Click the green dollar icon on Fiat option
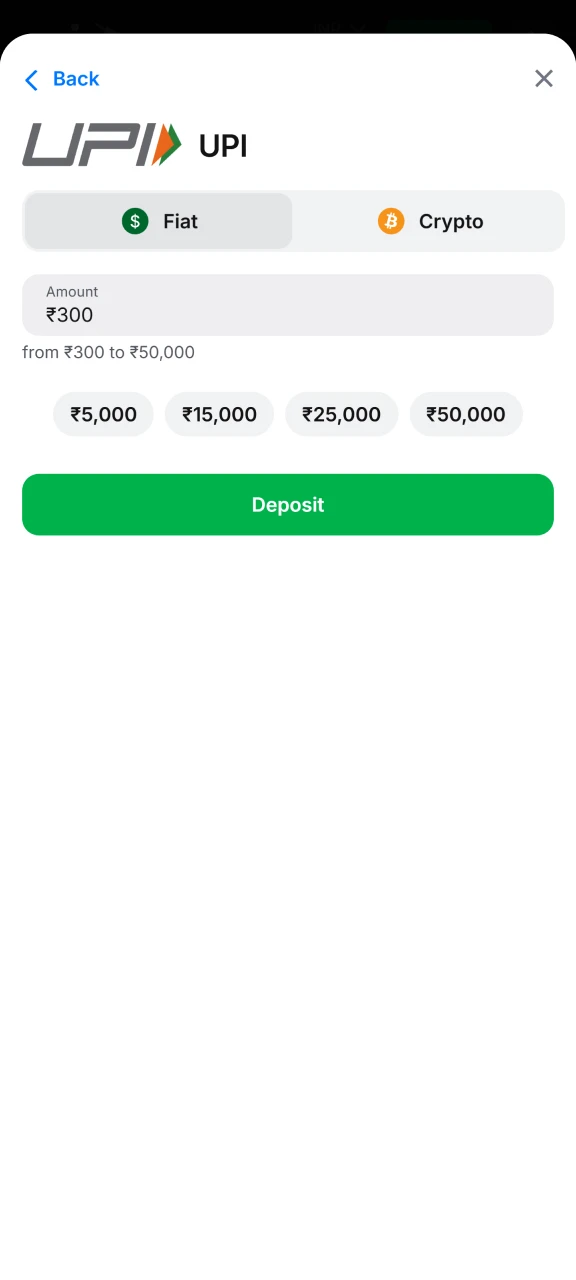 click(x=135, y=221)
